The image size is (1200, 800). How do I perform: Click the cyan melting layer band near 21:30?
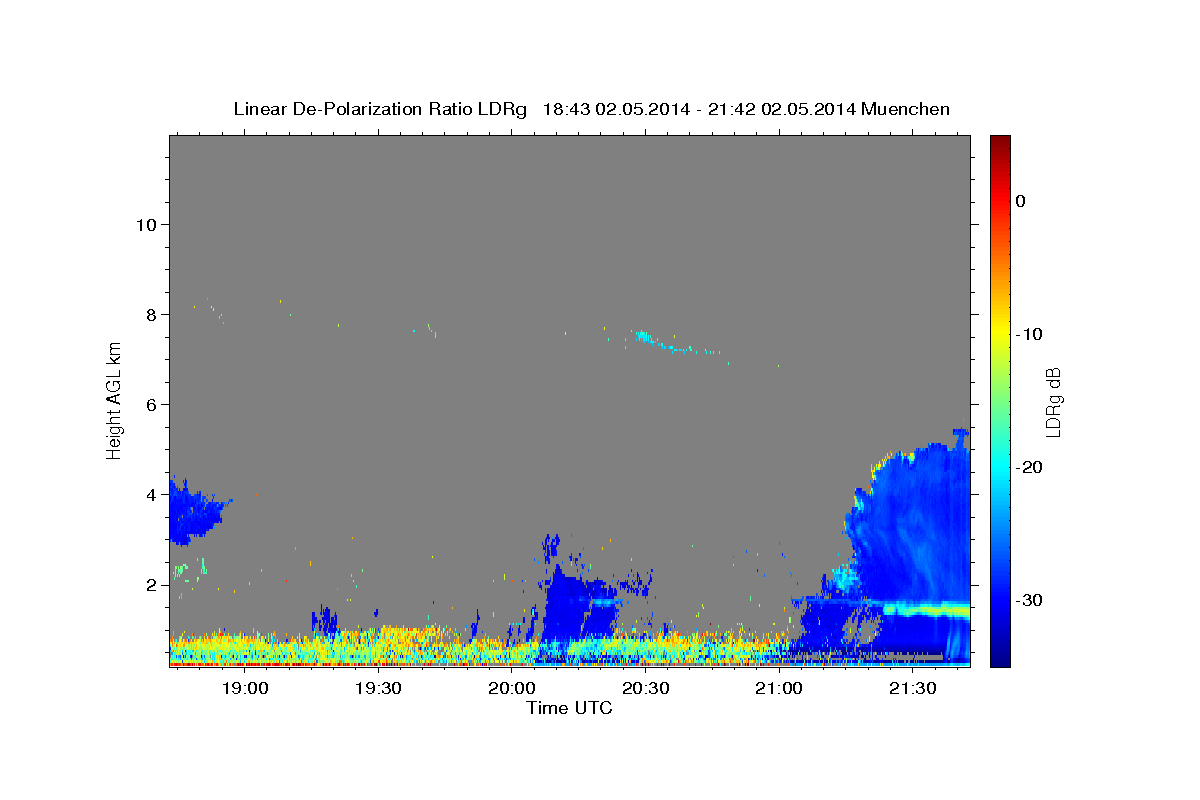(x=925, y=609)
